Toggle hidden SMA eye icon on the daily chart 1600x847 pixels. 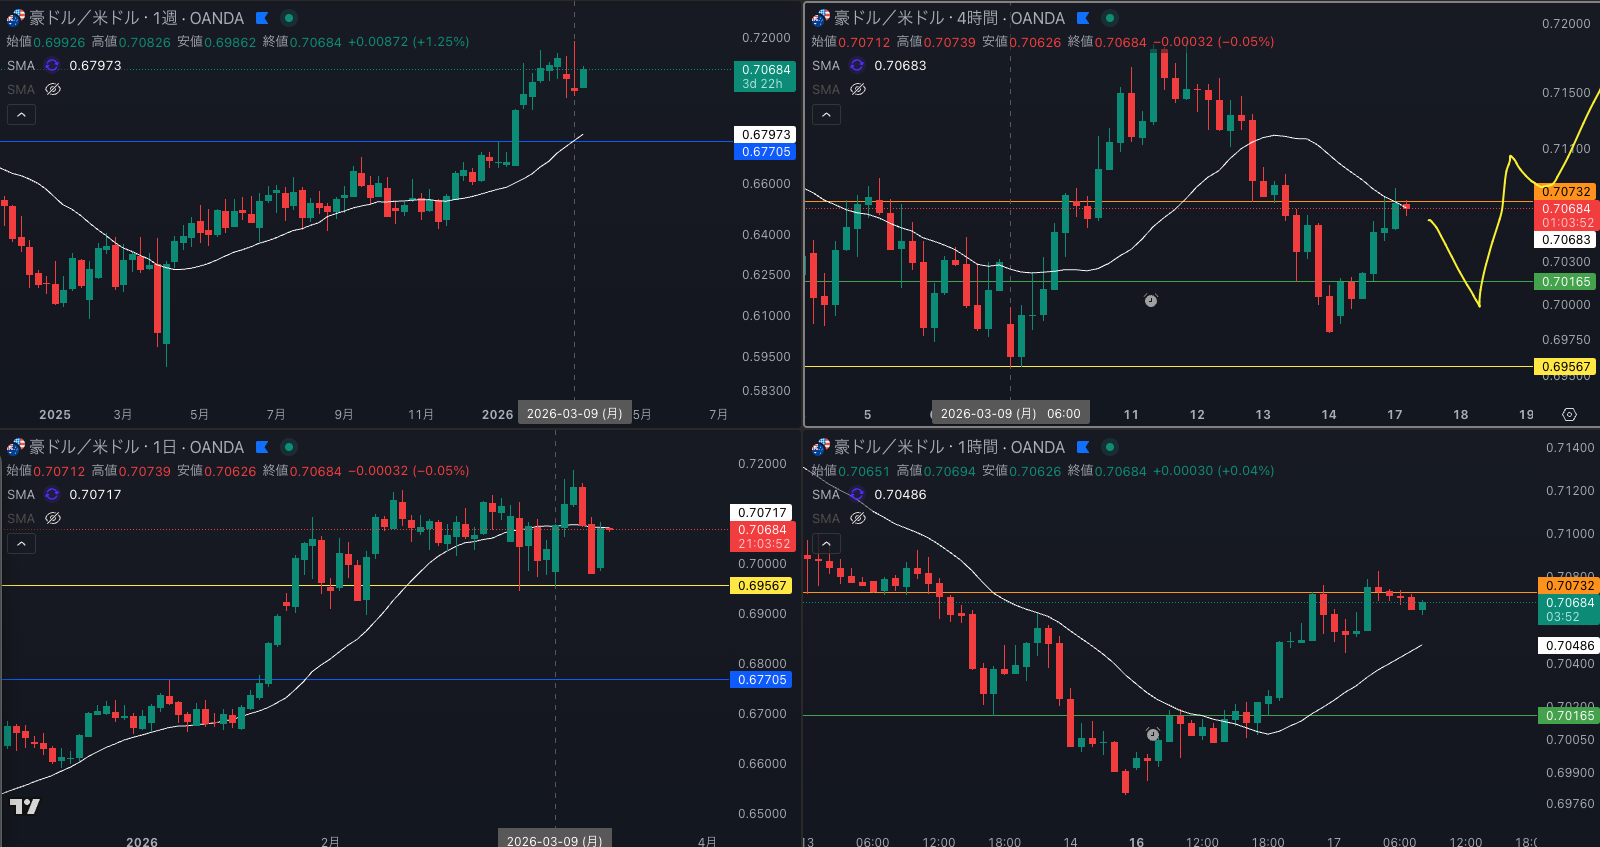(x=53, y=518)
